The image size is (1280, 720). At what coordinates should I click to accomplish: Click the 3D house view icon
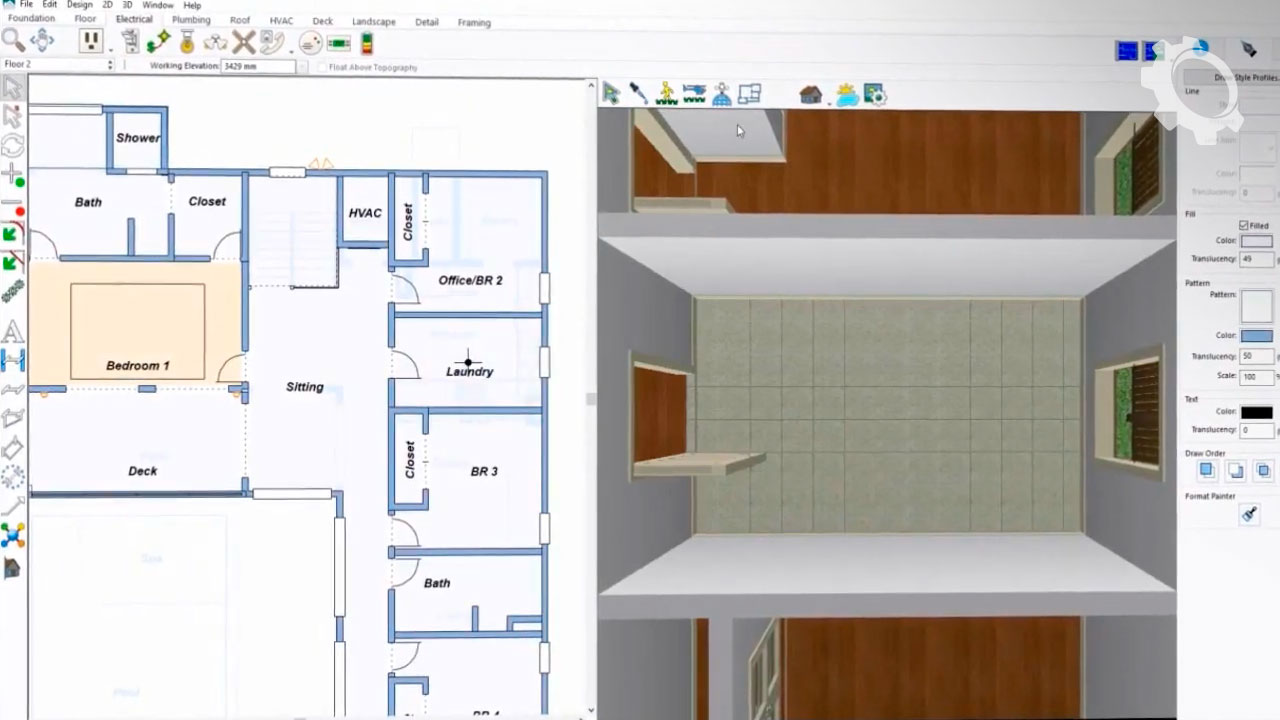pyautogui.click(x=810, y=95)
